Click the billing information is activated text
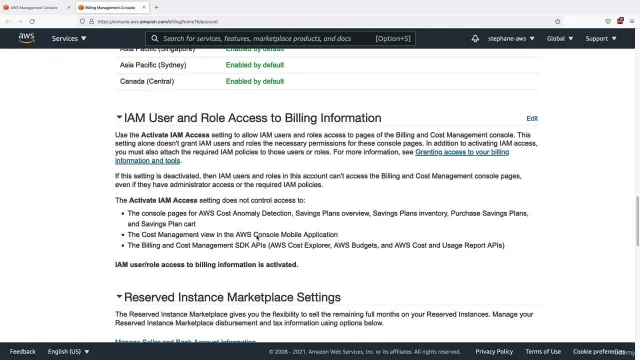 207,264
